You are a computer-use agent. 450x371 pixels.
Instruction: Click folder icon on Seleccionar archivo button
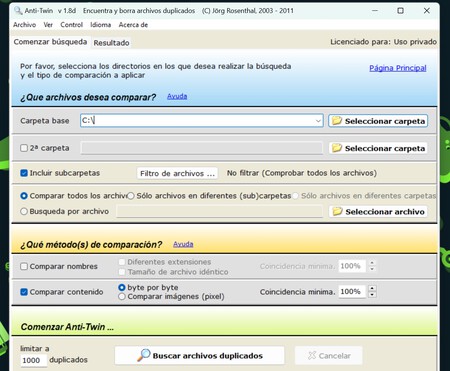click(x=337, y=211)
